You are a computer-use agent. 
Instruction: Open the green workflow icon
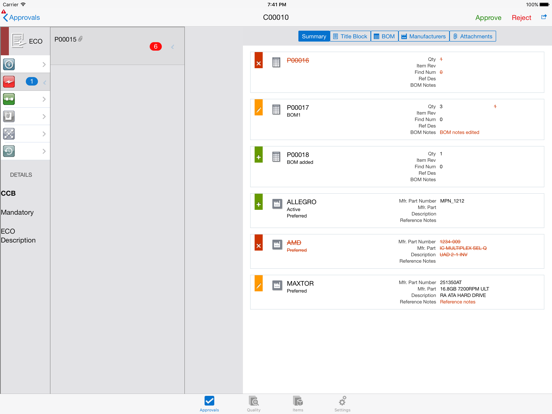pyautogui.click(x=9, y=99)
